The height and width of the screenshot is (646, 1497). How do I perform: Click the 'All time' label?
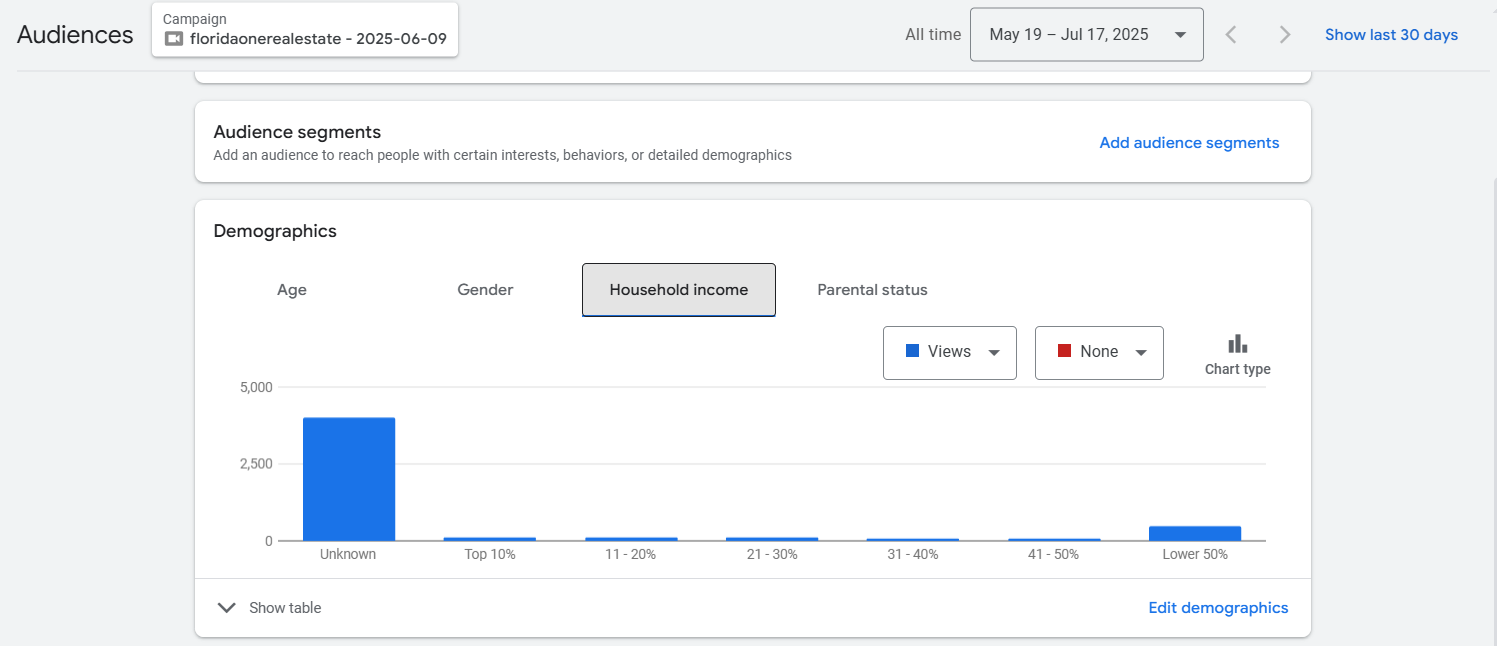(x=933, y=35)
